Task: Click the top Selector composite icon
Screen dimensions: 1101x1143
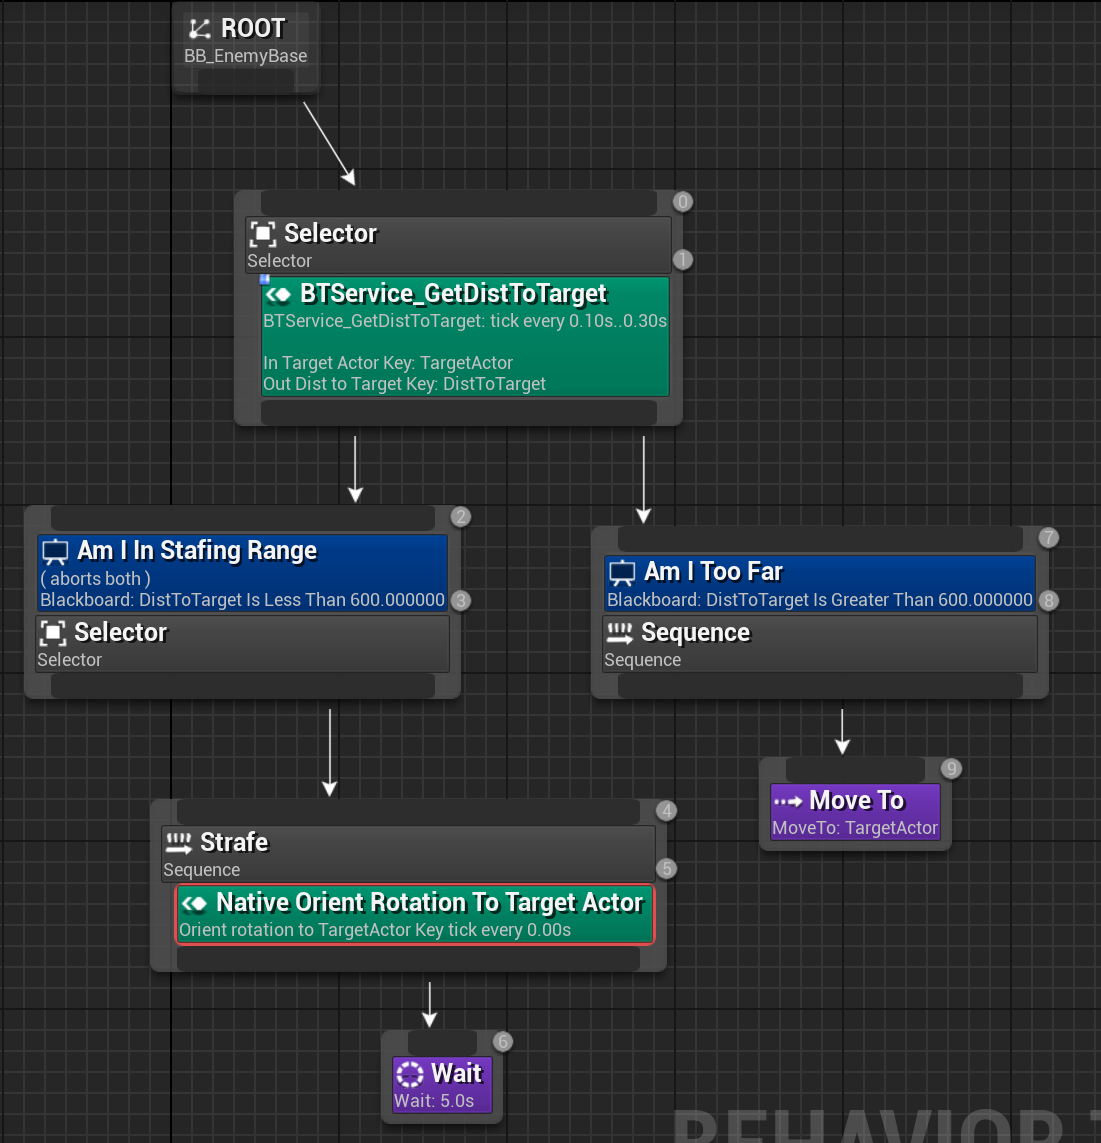Action: tap(262, 234)
